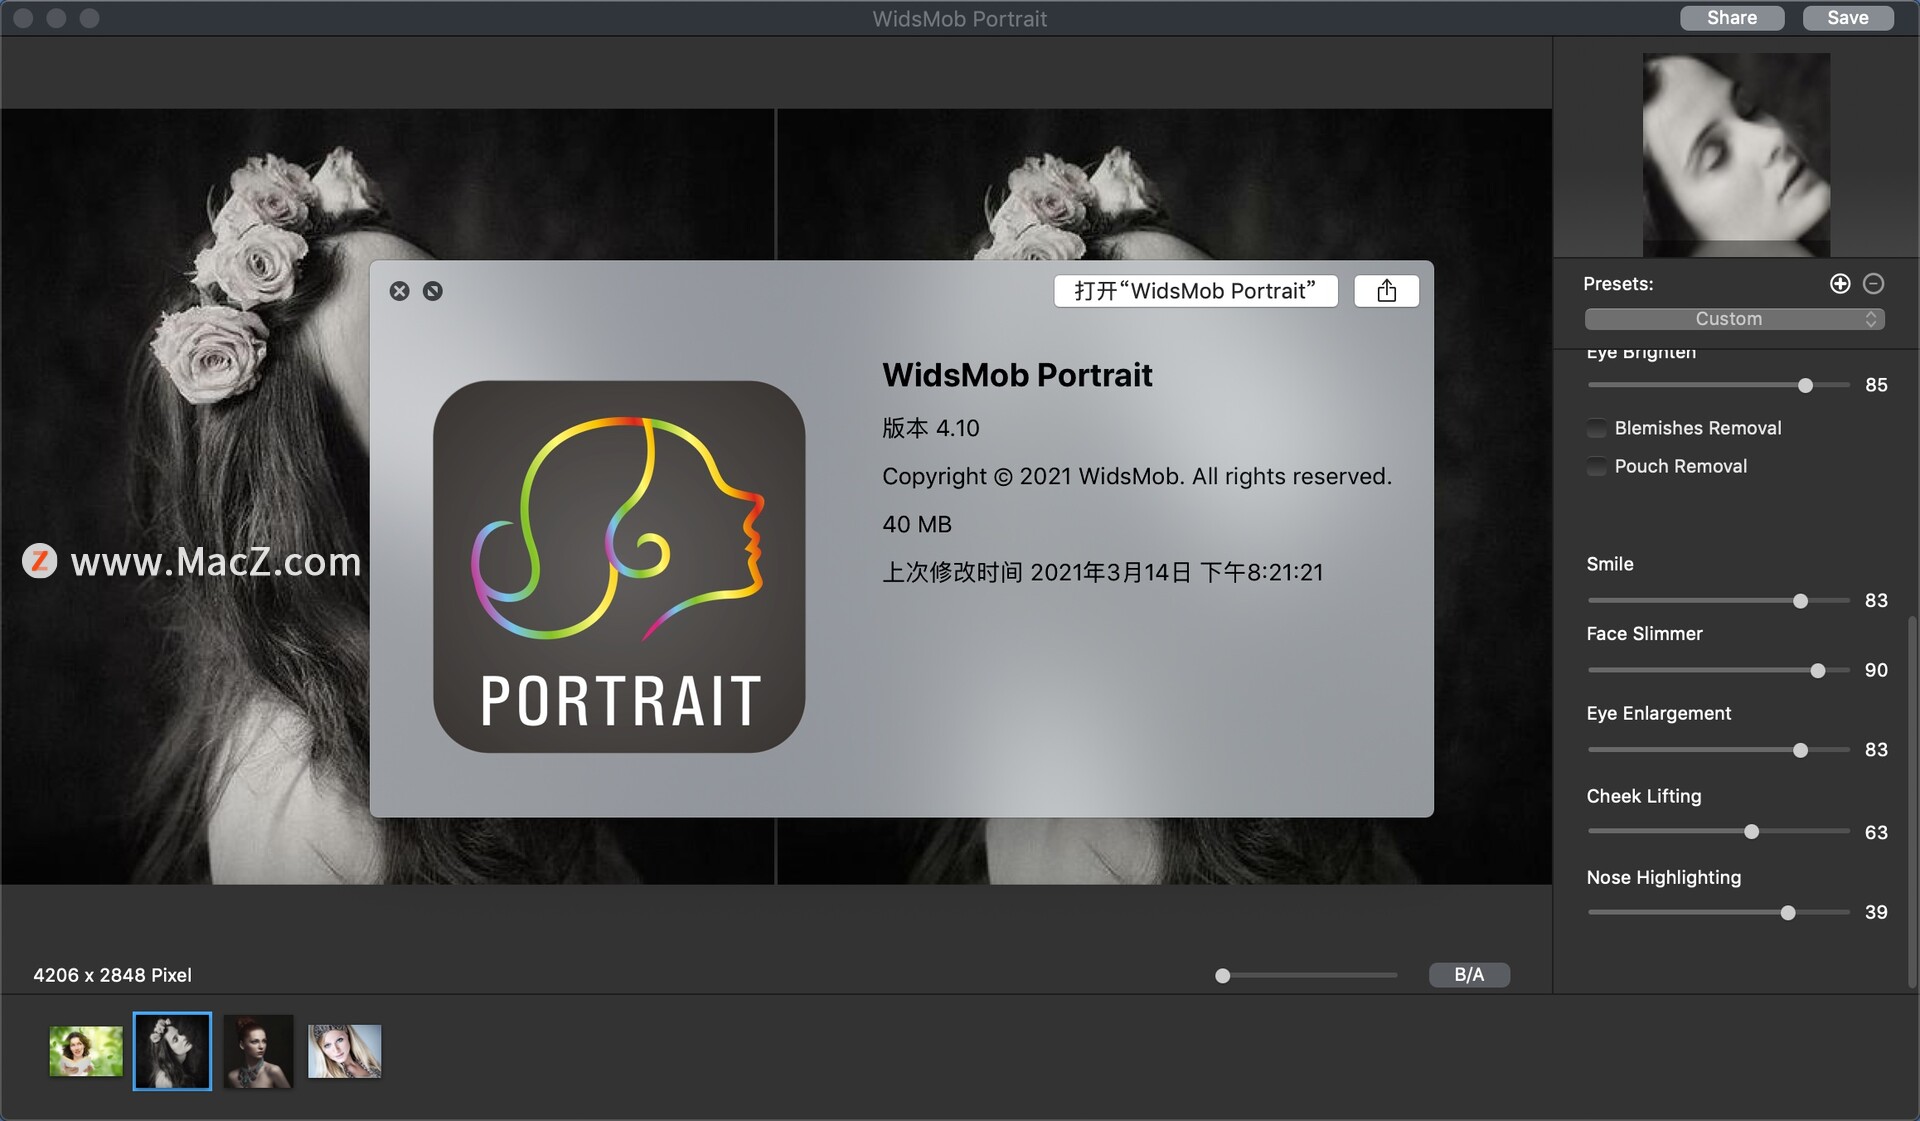Click the Nose Highlighting value 39
The height and width of the screenshot is (1121, 1920).
[1876, 913]
